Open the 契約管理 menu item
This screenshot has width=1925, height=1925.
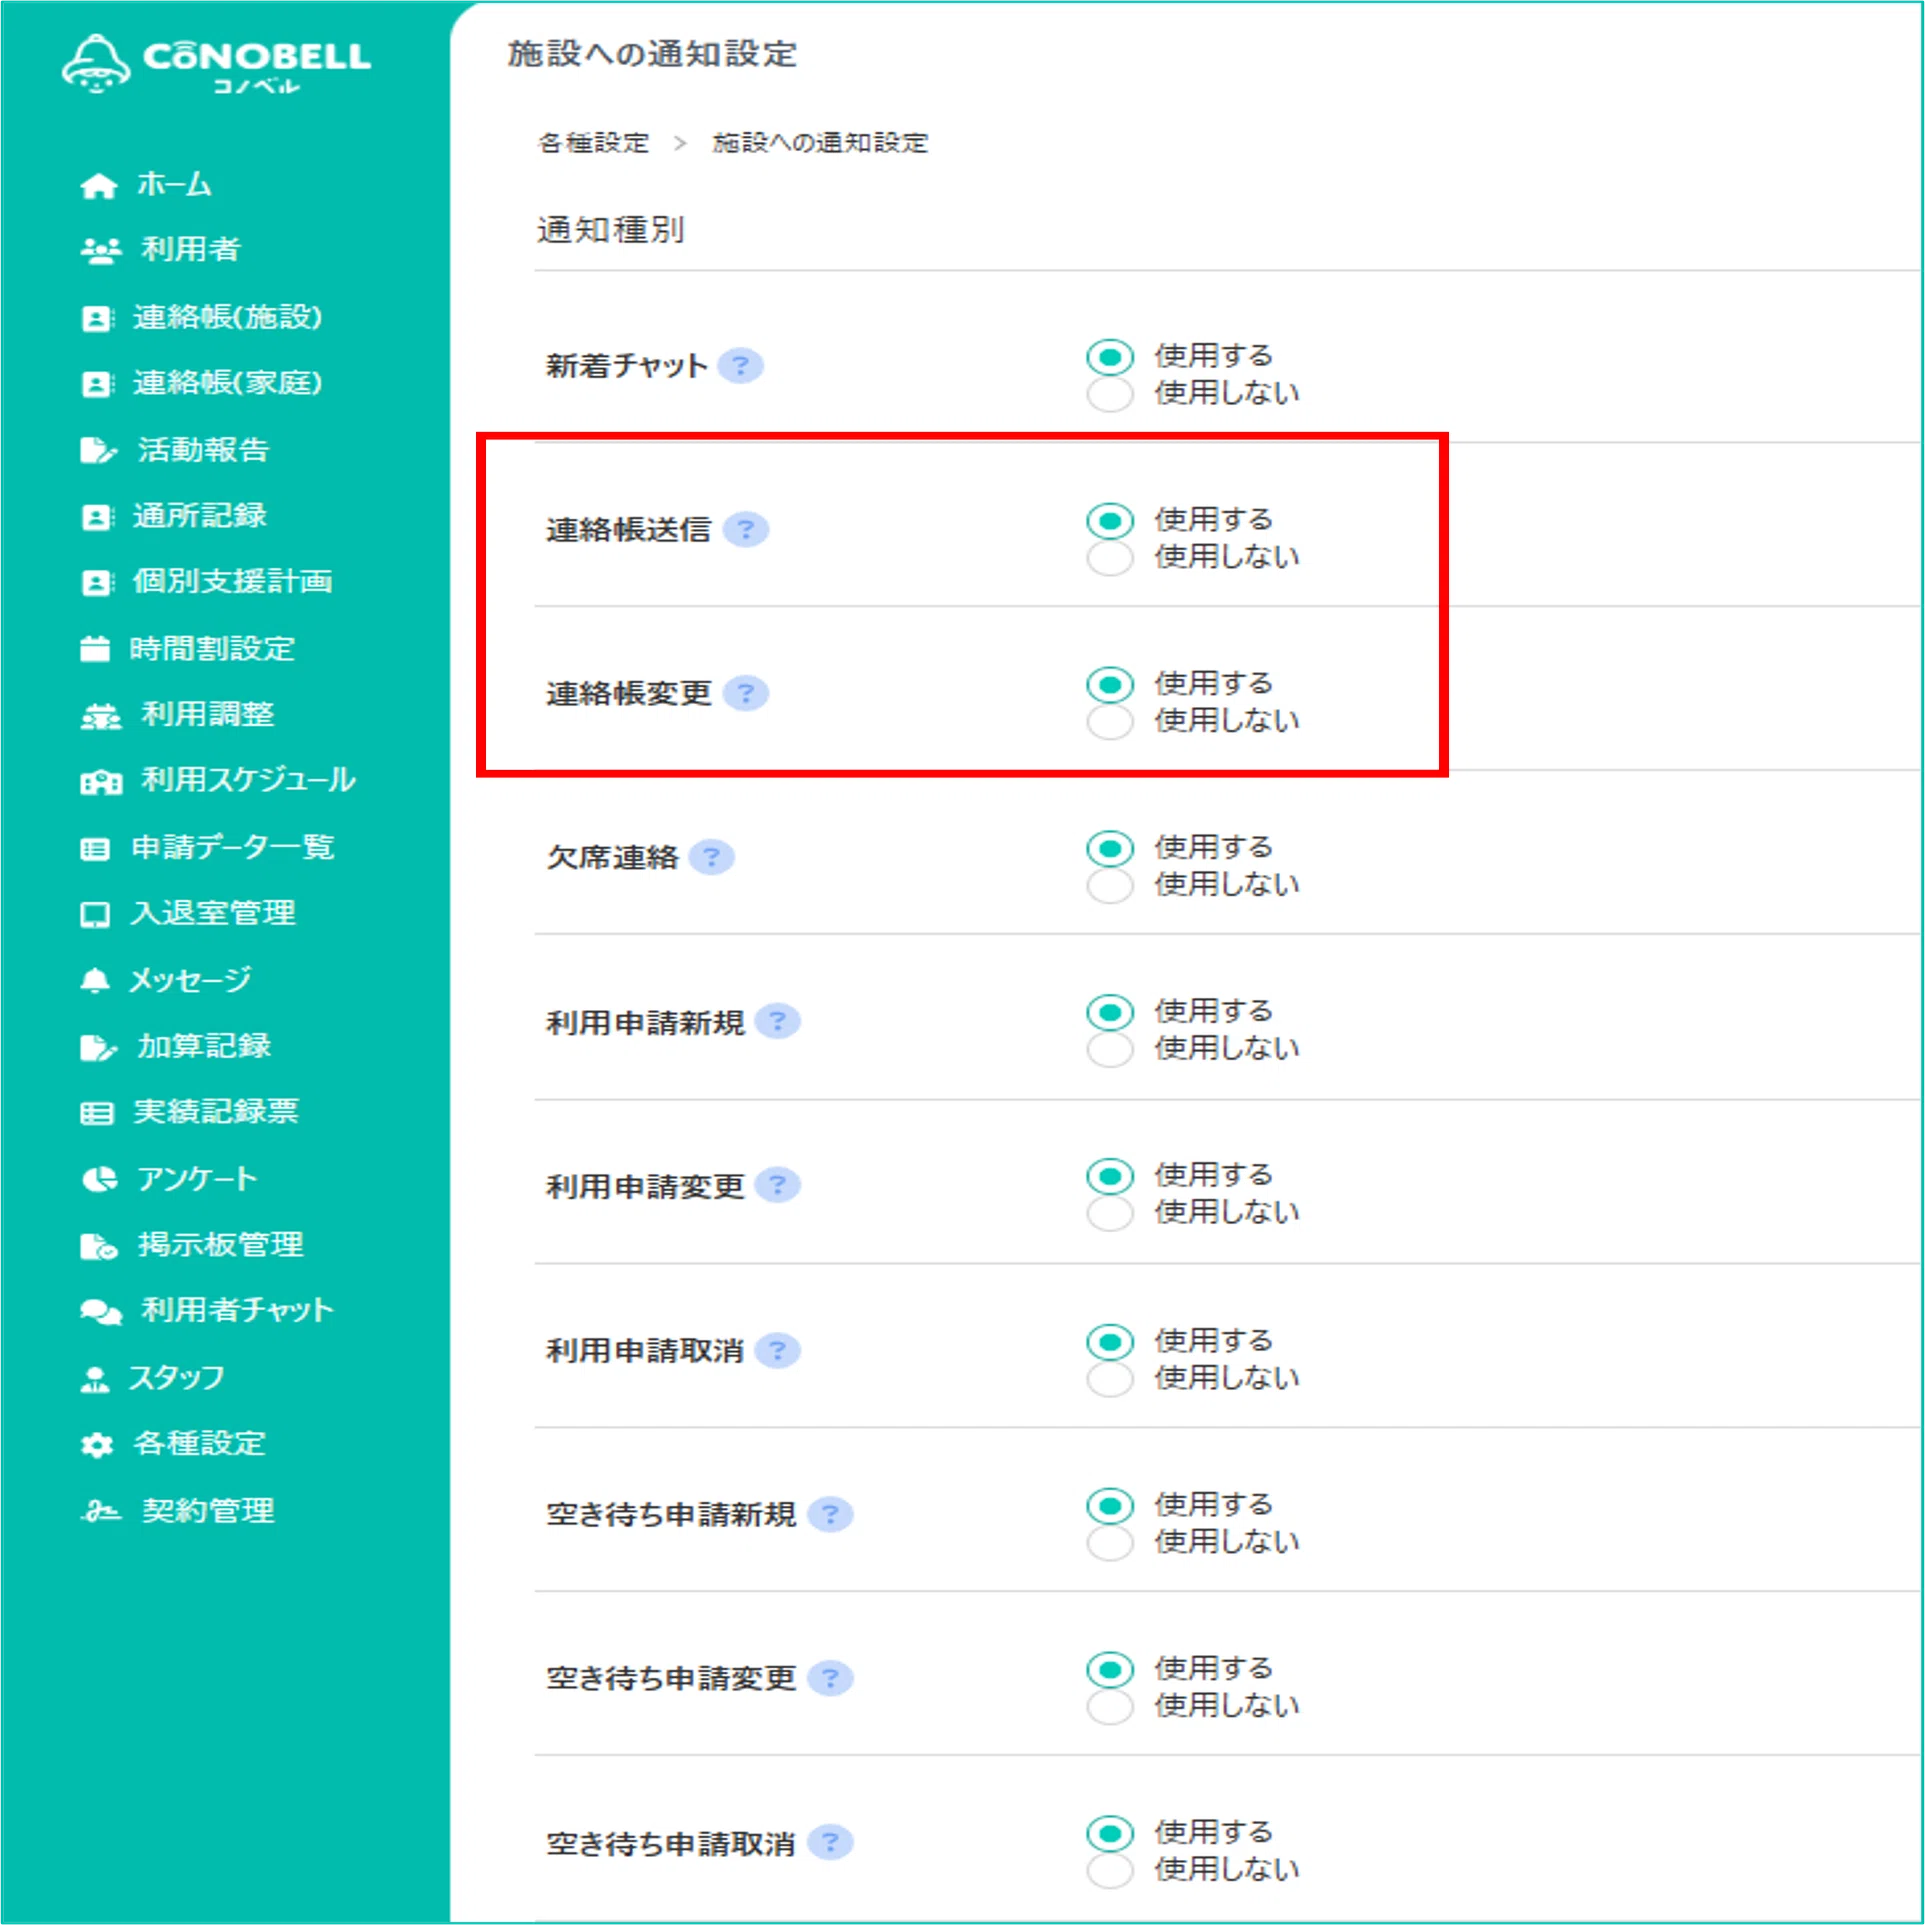(177, 1511)
